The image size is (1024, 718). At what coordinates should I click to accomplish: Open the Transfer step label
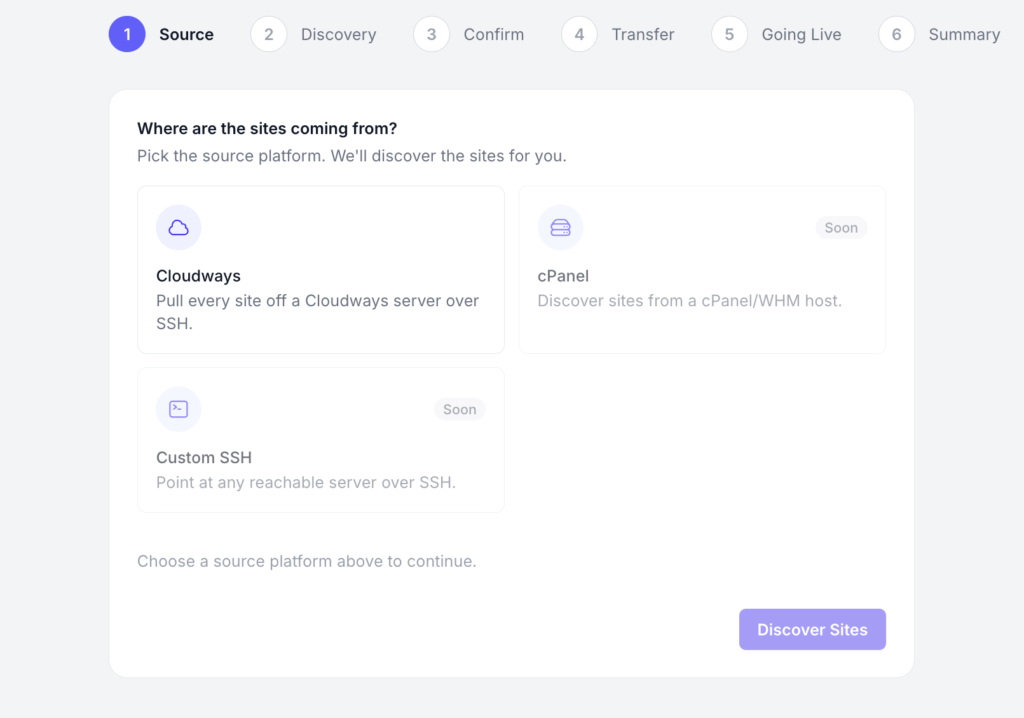point(643,34)
